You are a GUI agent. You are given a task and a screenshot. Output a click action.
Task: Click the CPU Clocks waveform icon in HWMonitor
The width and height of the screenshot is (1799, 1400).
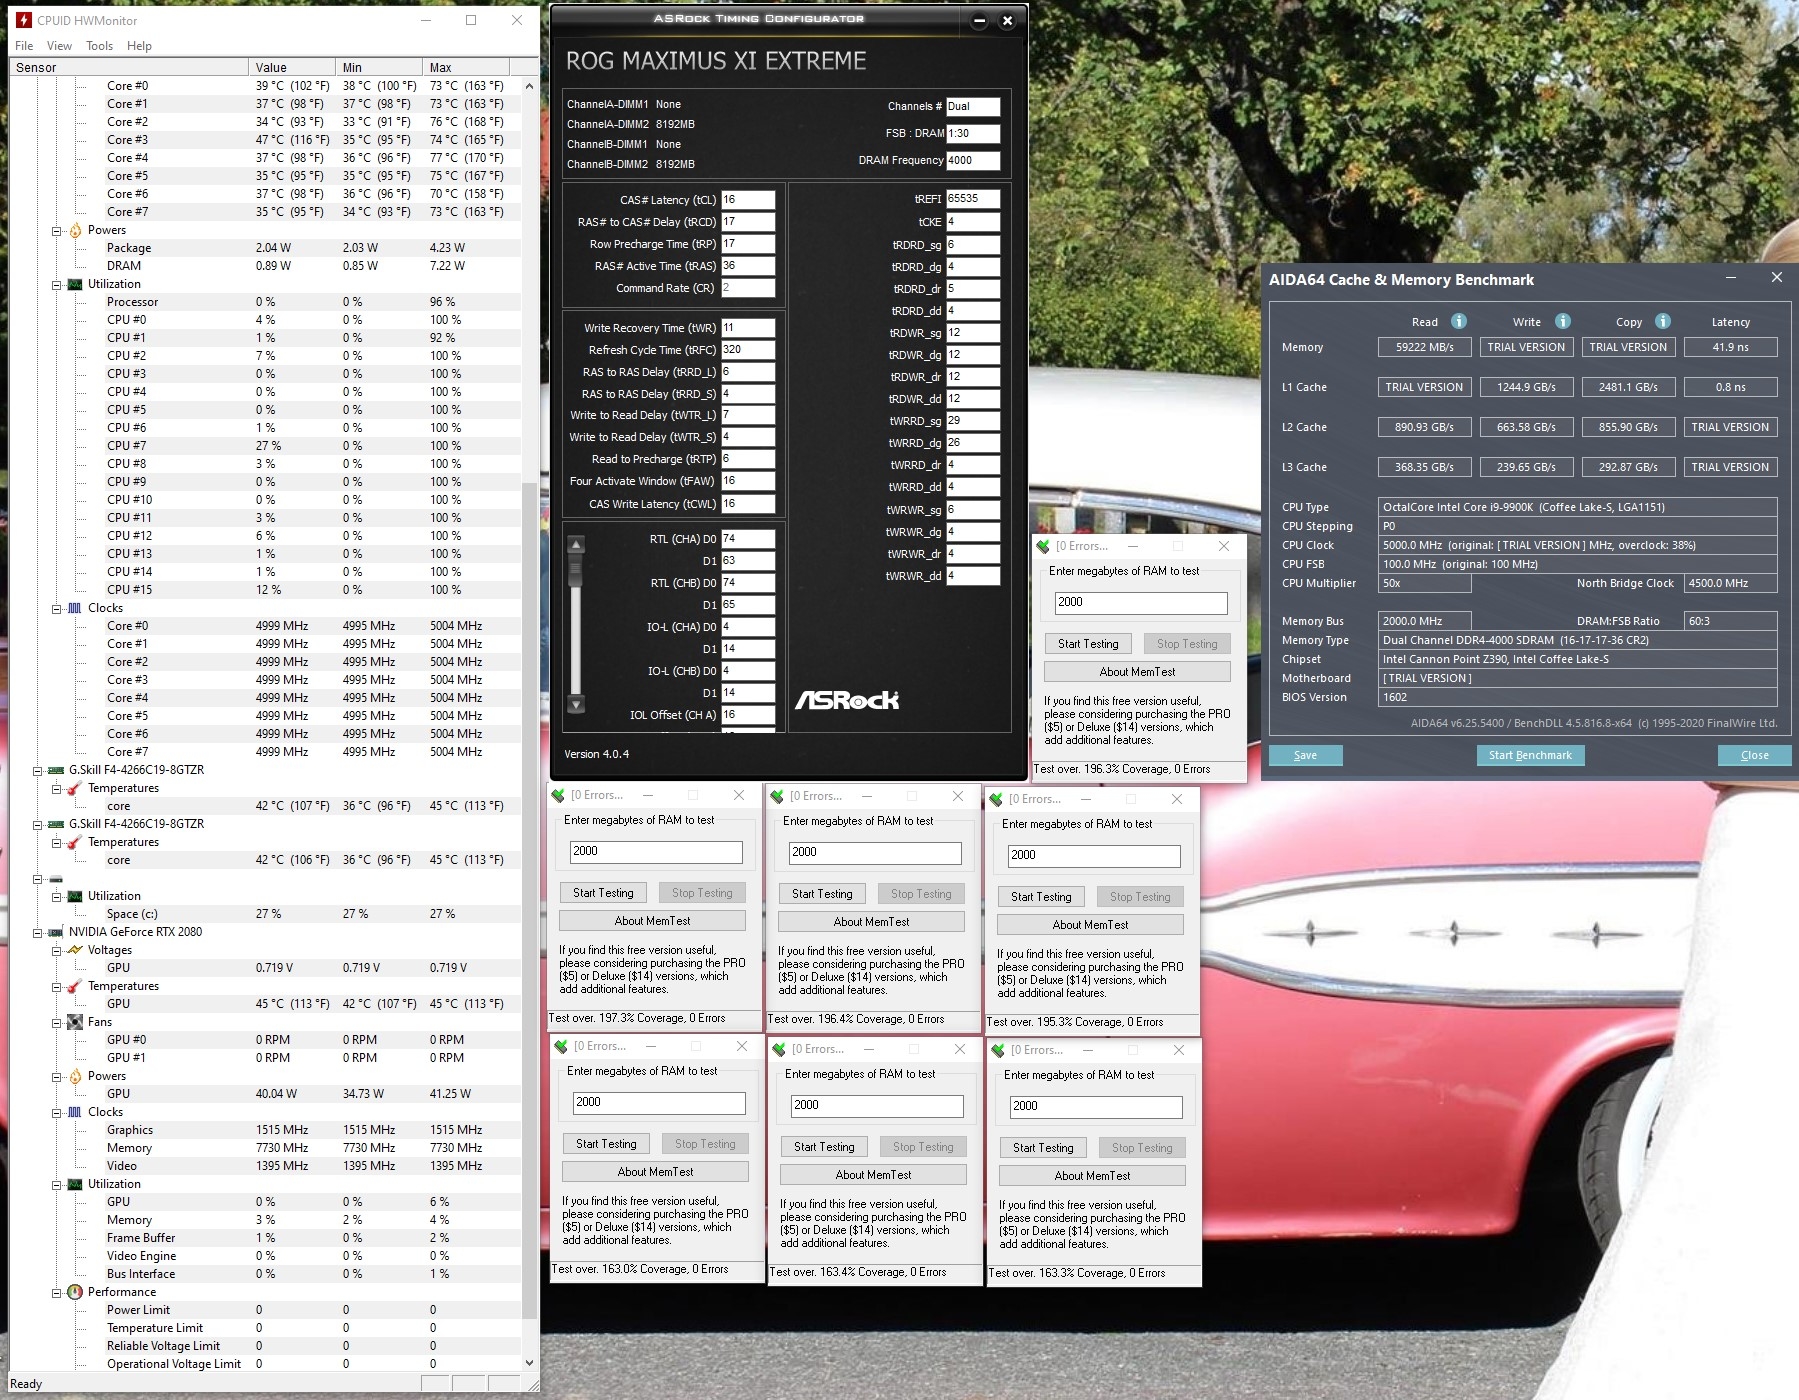click(75, 608)
